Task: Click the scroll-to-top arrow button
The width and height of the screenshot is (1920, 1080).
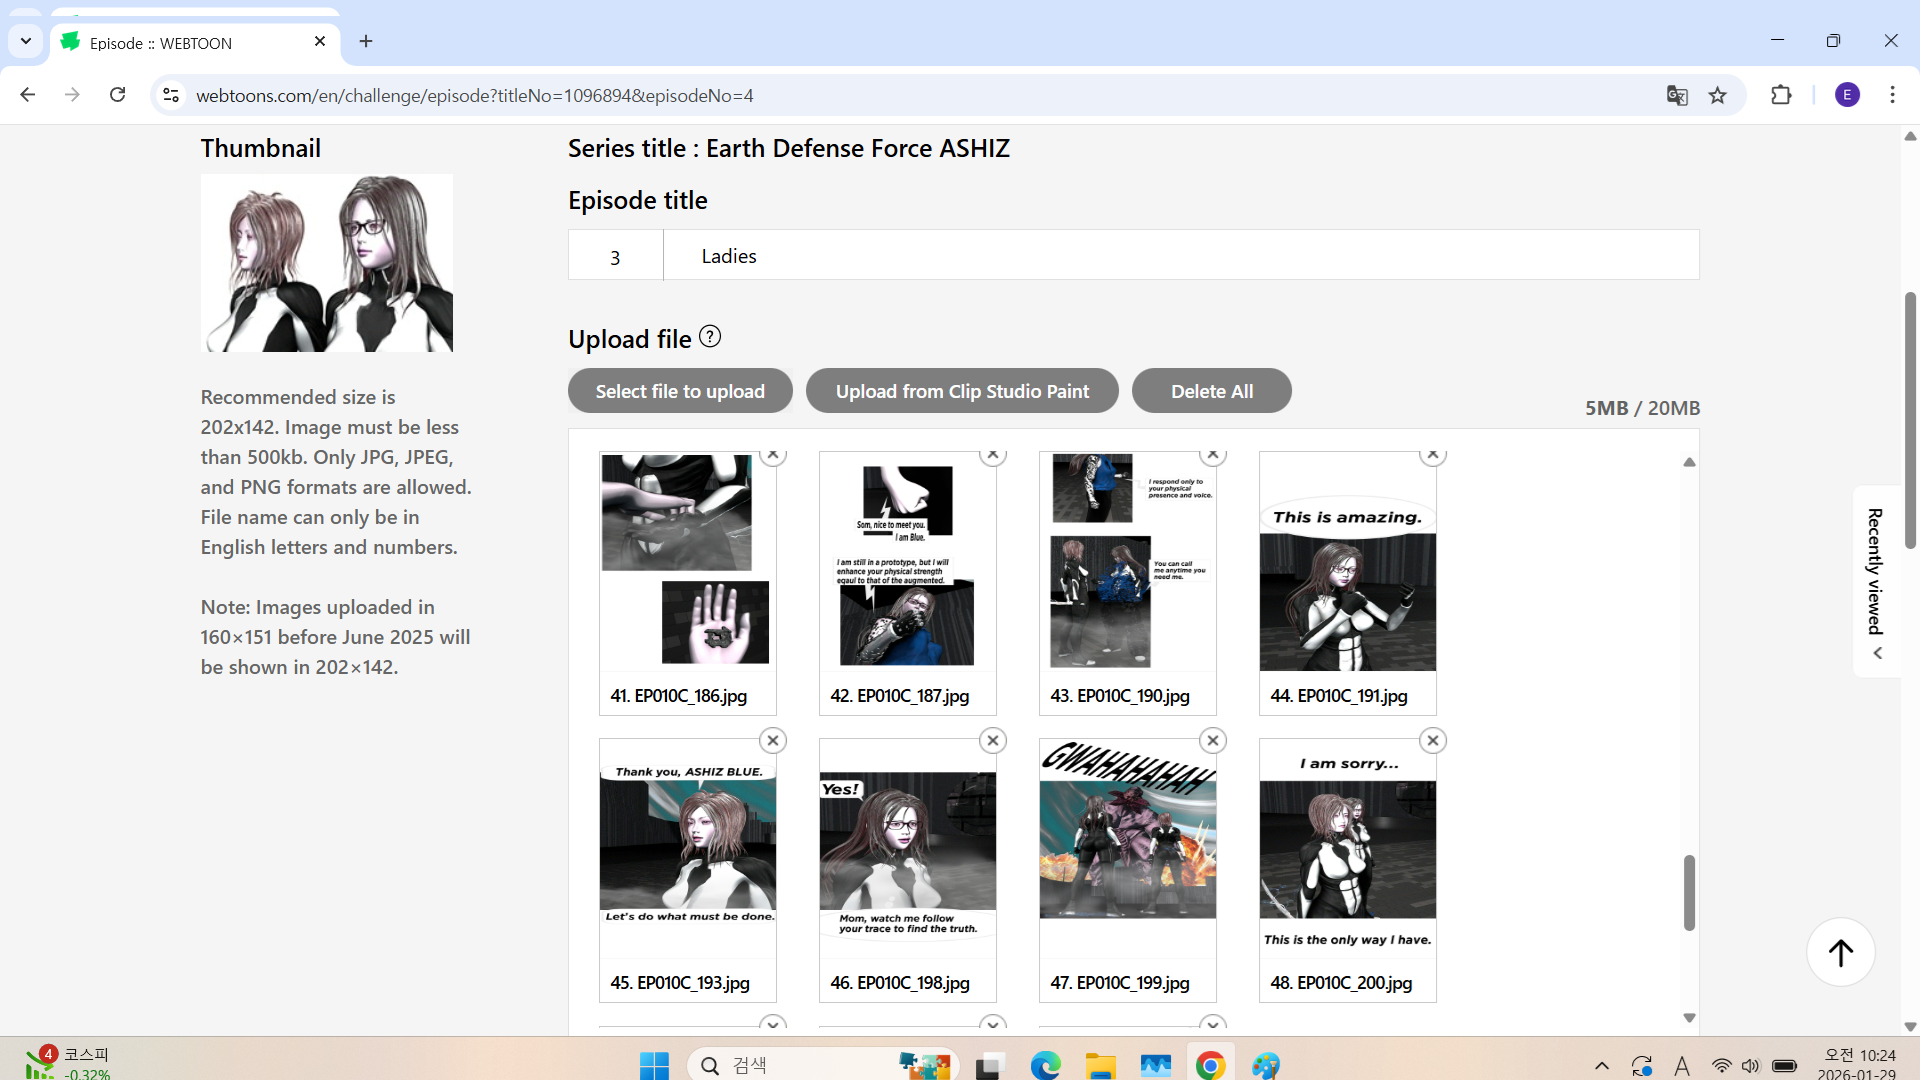Action: [1840, 952]
